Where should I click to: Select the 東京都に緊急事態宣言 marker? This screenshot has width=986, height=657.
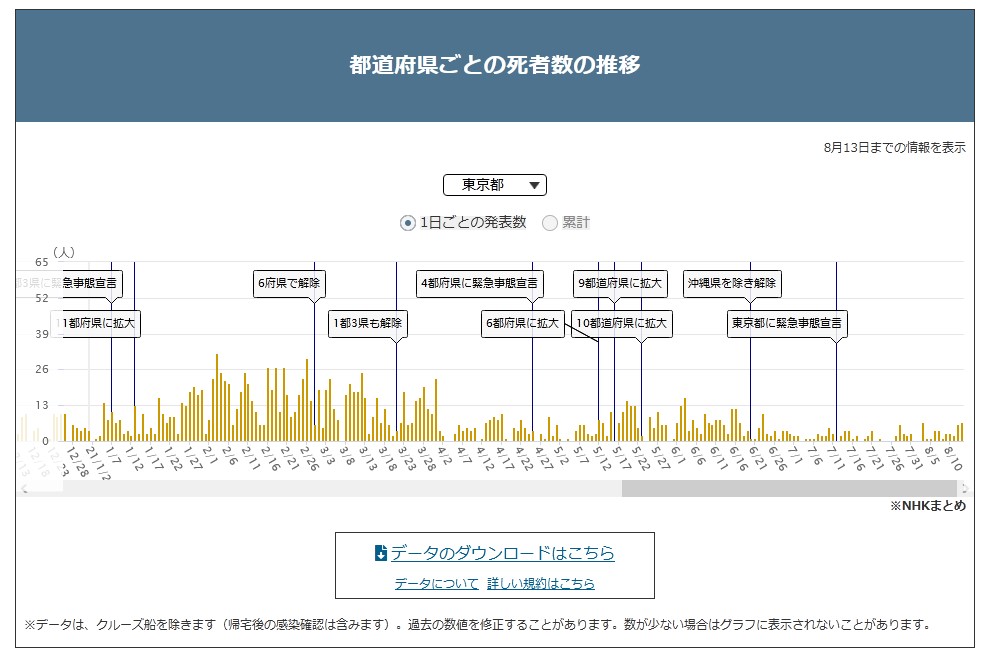point(787,323)
